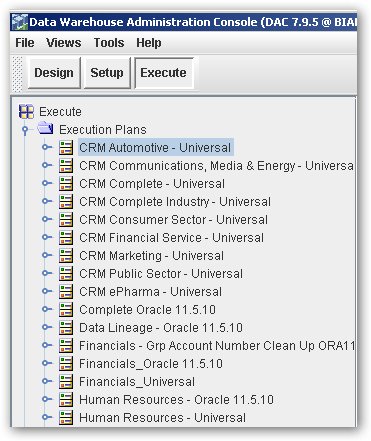This screenshot has width=371, height=441.
Task: Select Human Resources - Universal
Action: pos(162,417)
